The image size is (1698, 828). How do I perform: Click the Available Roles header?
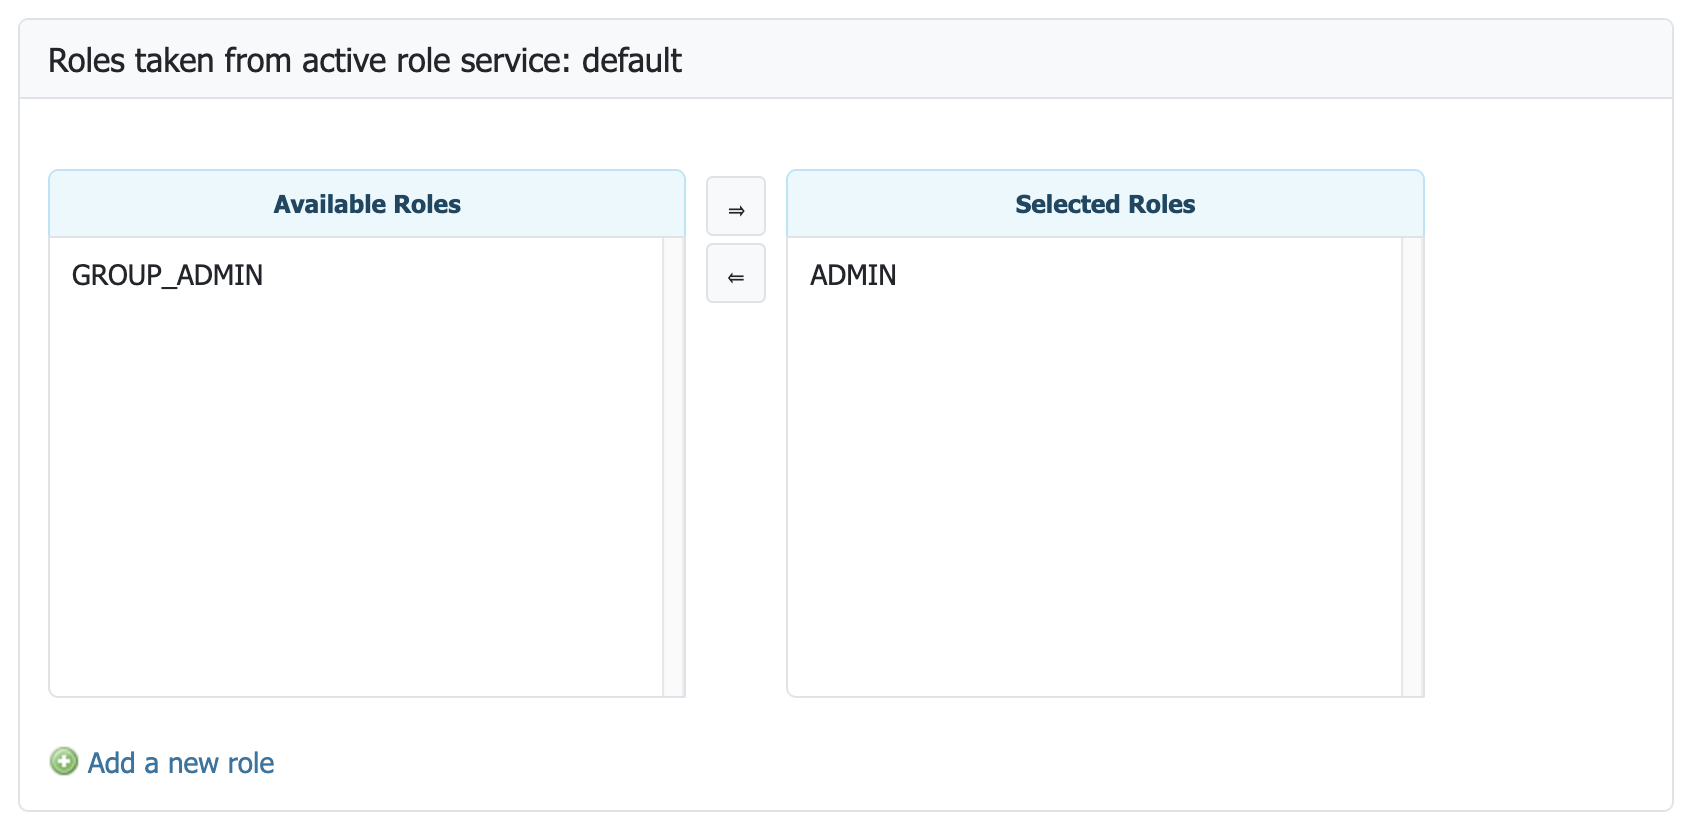pyautogui.click(x=367, y=204)
